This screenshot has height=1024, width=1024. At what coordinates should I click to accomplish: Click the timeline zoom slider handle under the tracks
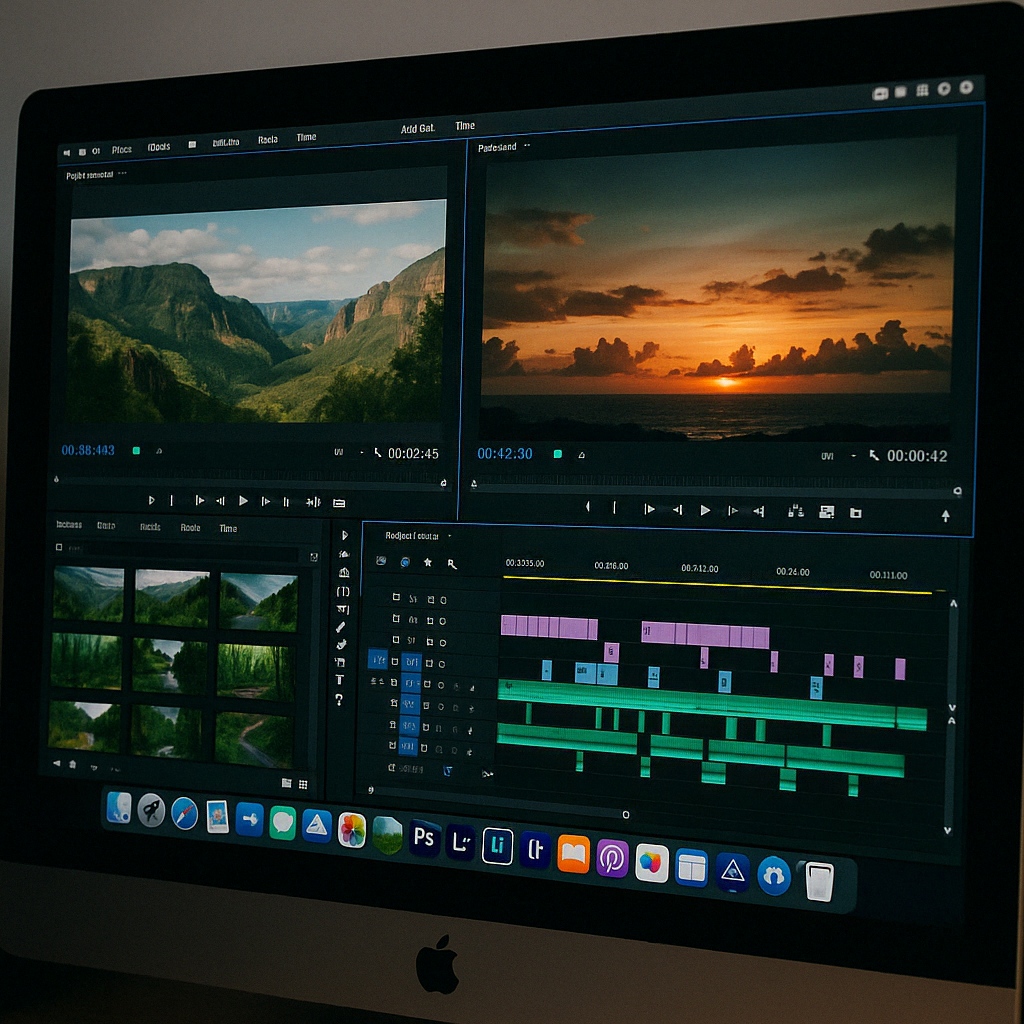point(626,815)
